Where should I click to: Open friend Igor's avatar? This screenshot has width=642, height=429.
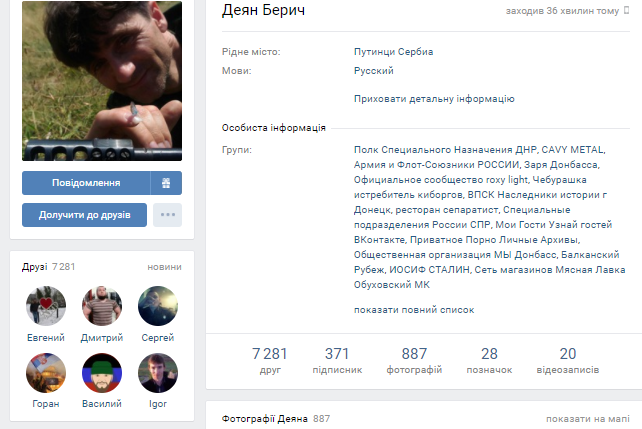tap(158, 373)
